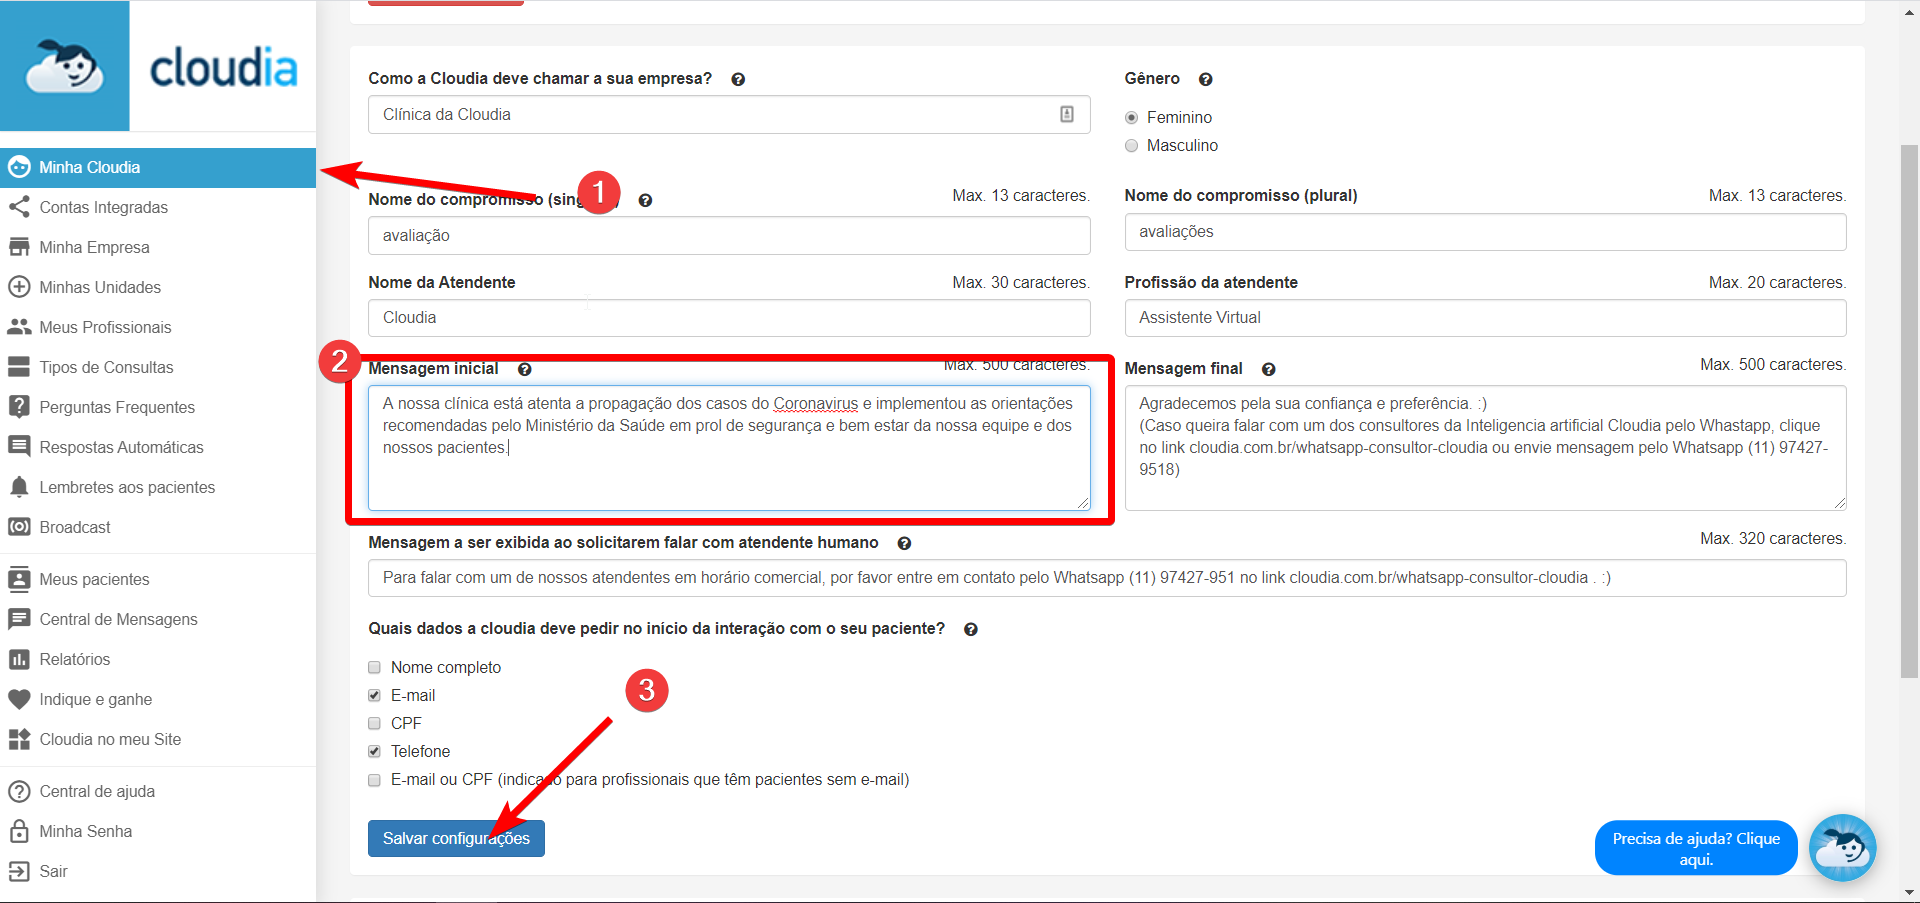Image resolution: width=1920 pixels, height=903 pixels.
Task: Select the Masculino radio option
Action: pos(1132,145)
